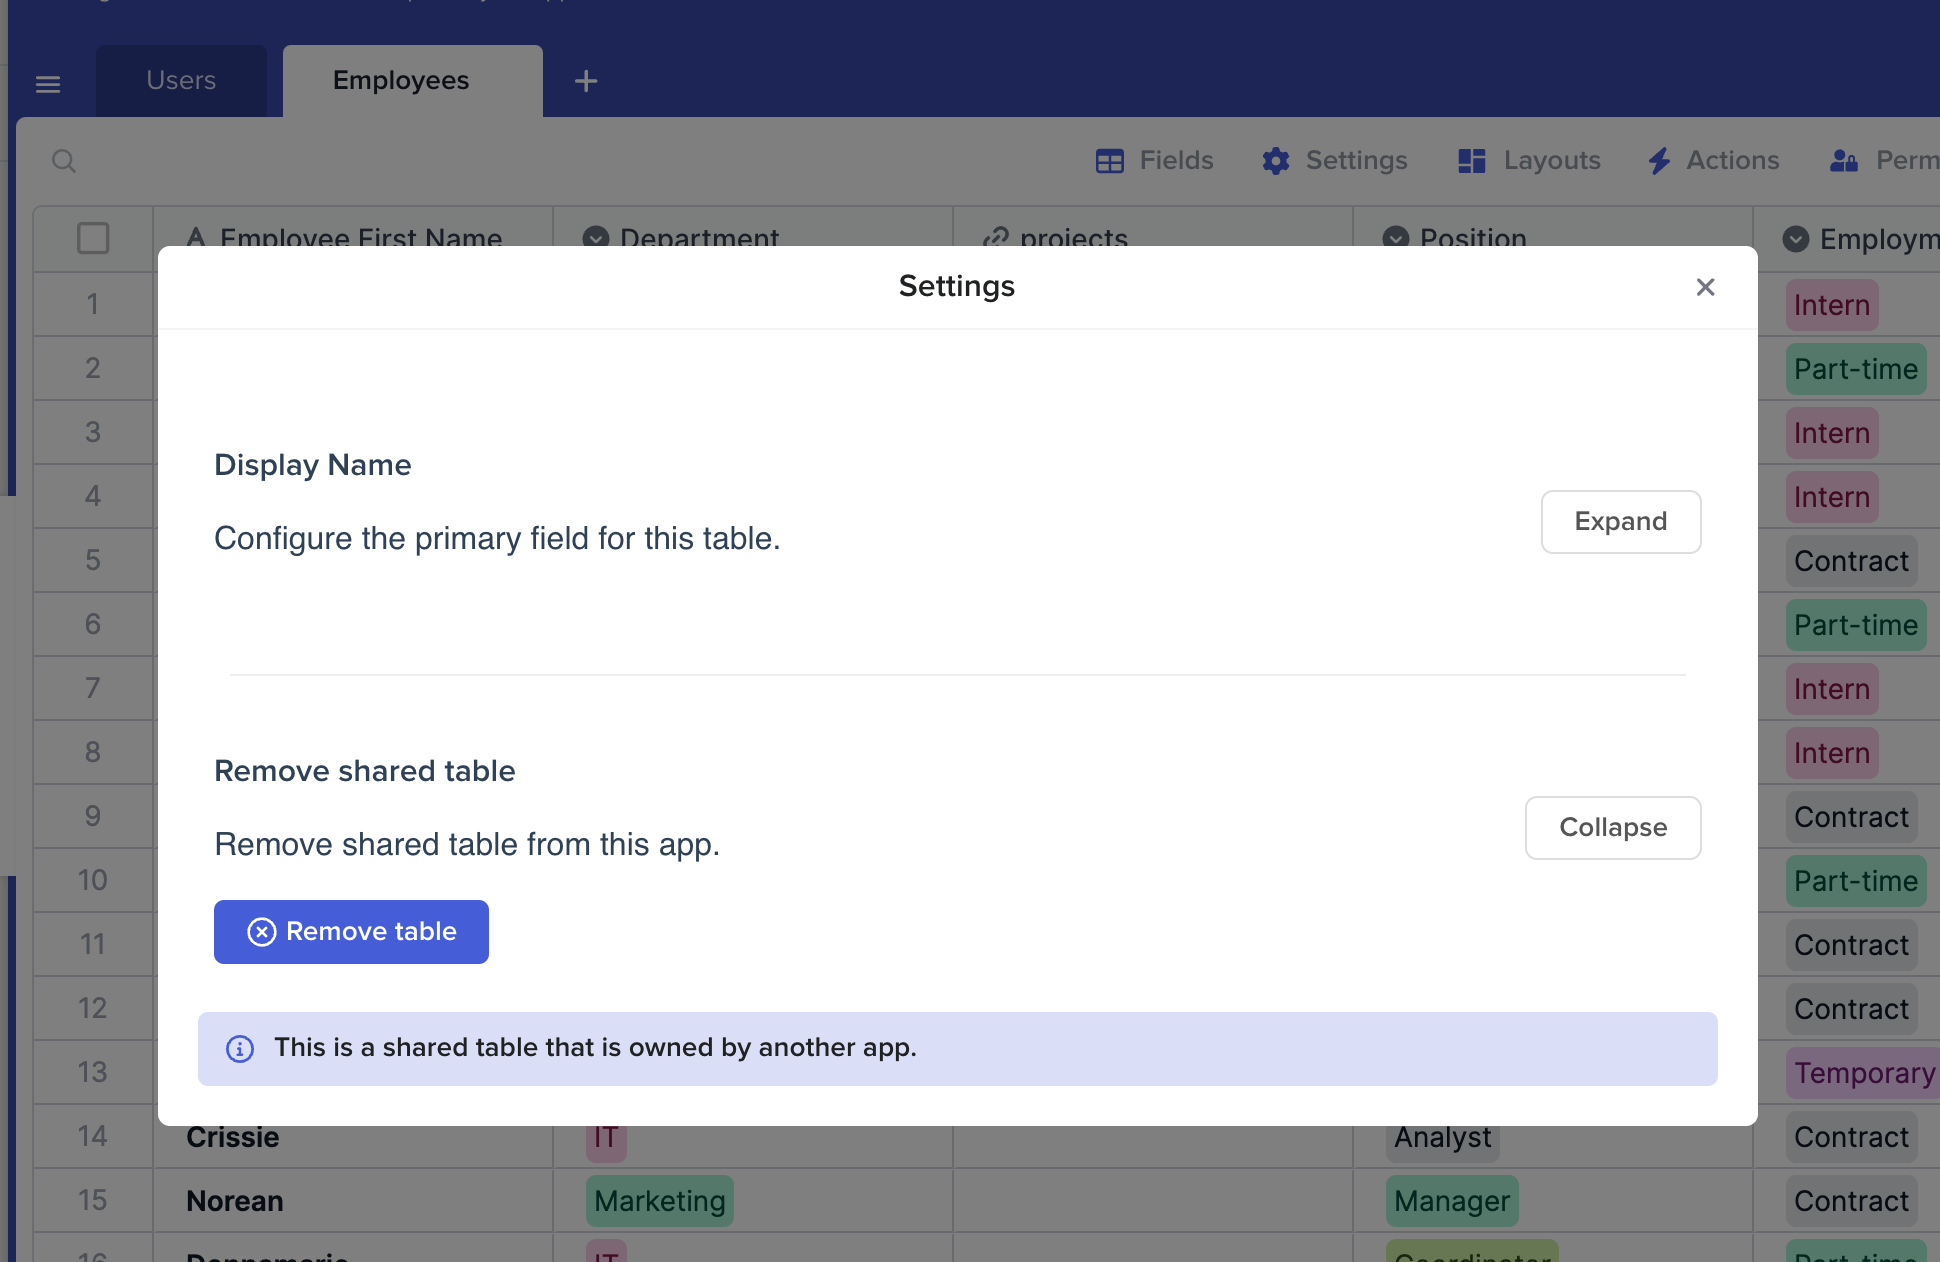
Task: Click the hamburger menu icon
Action: (48, 84)
